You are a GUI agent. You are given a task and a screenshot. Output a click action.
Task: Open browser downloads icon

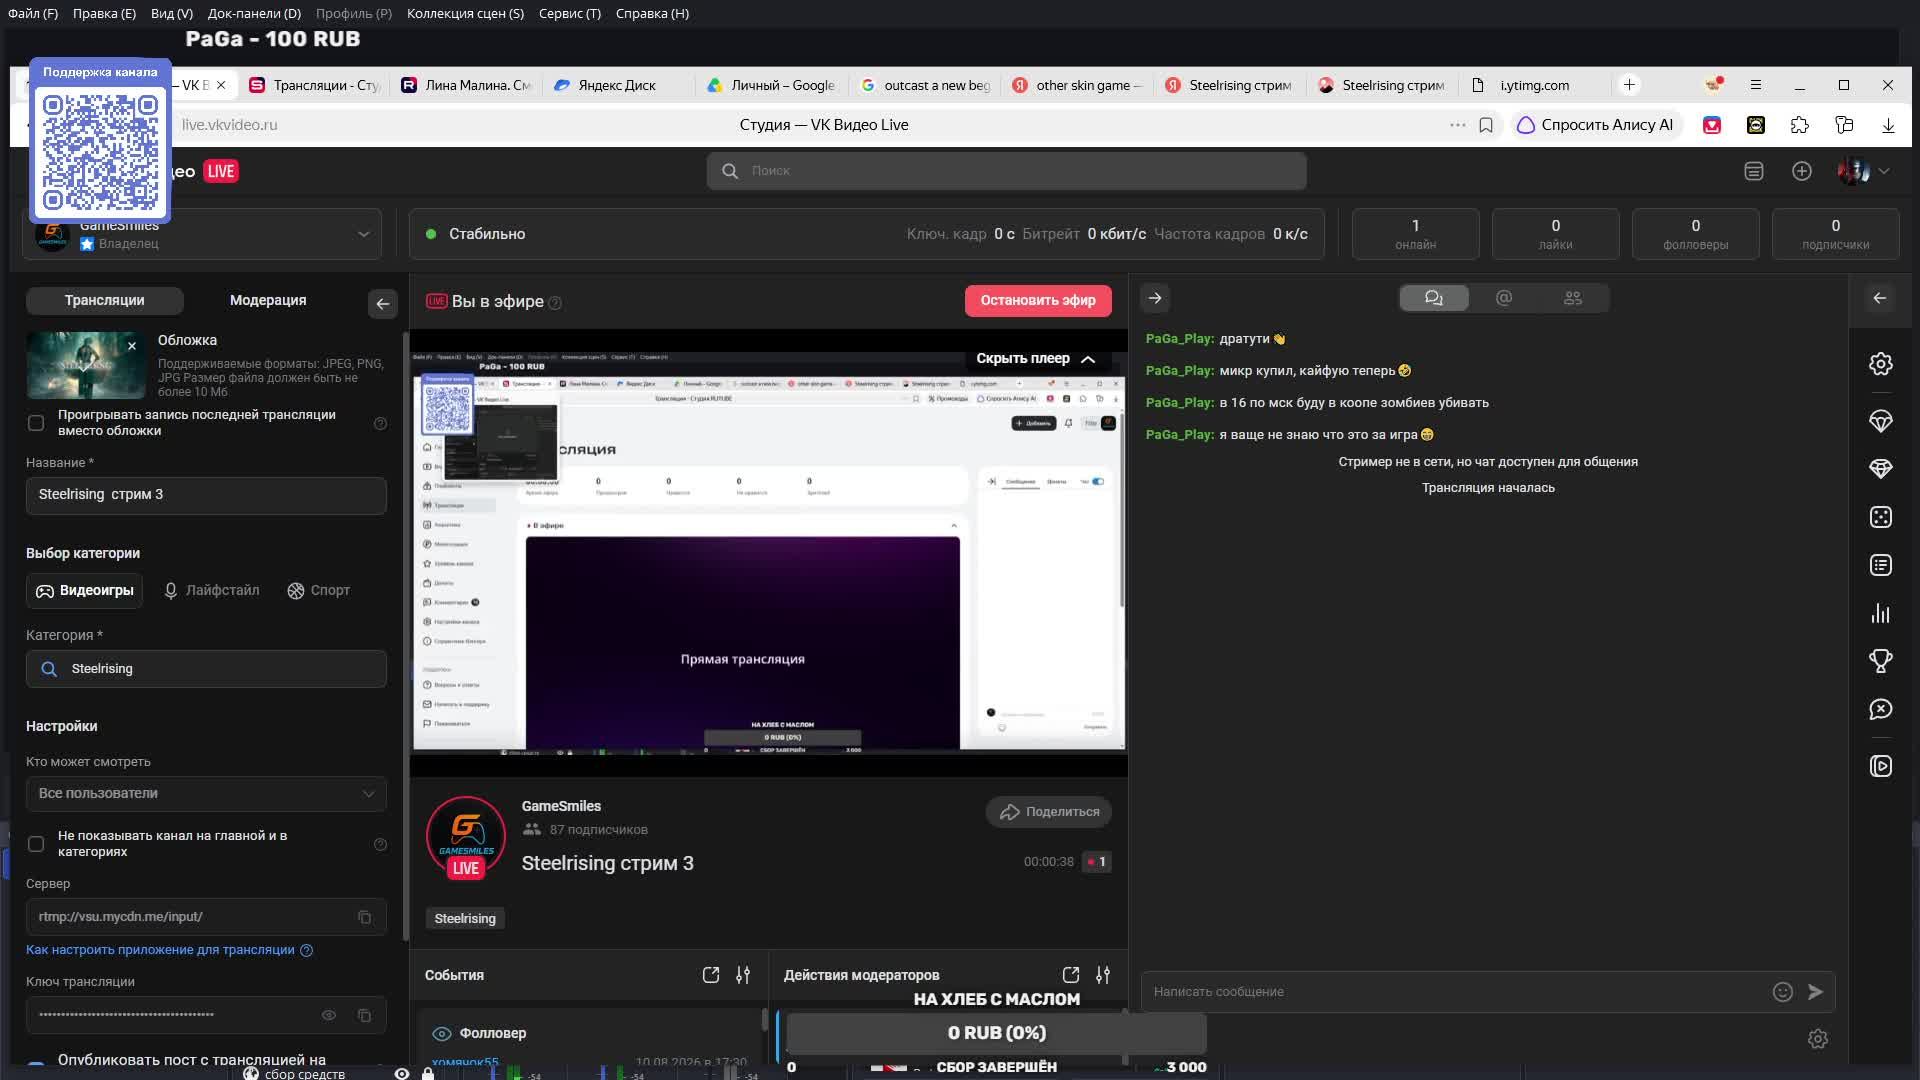[x=1888, y=125]
